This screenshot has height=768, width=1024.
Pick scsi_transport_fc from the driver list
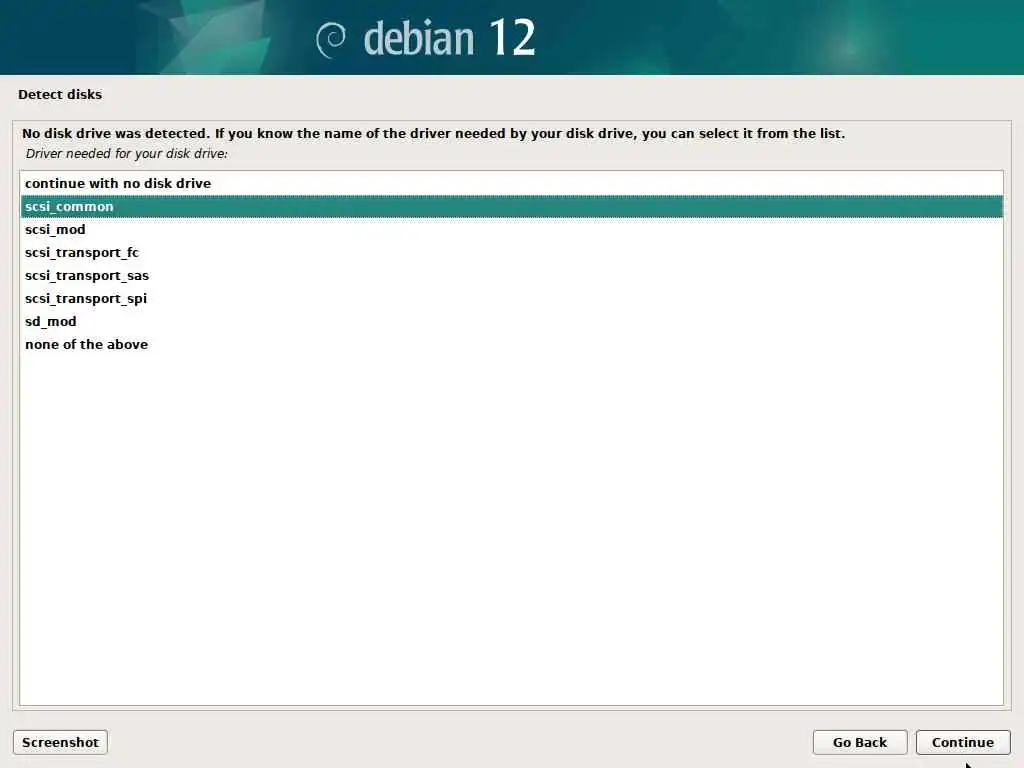(x=511, y=252)
